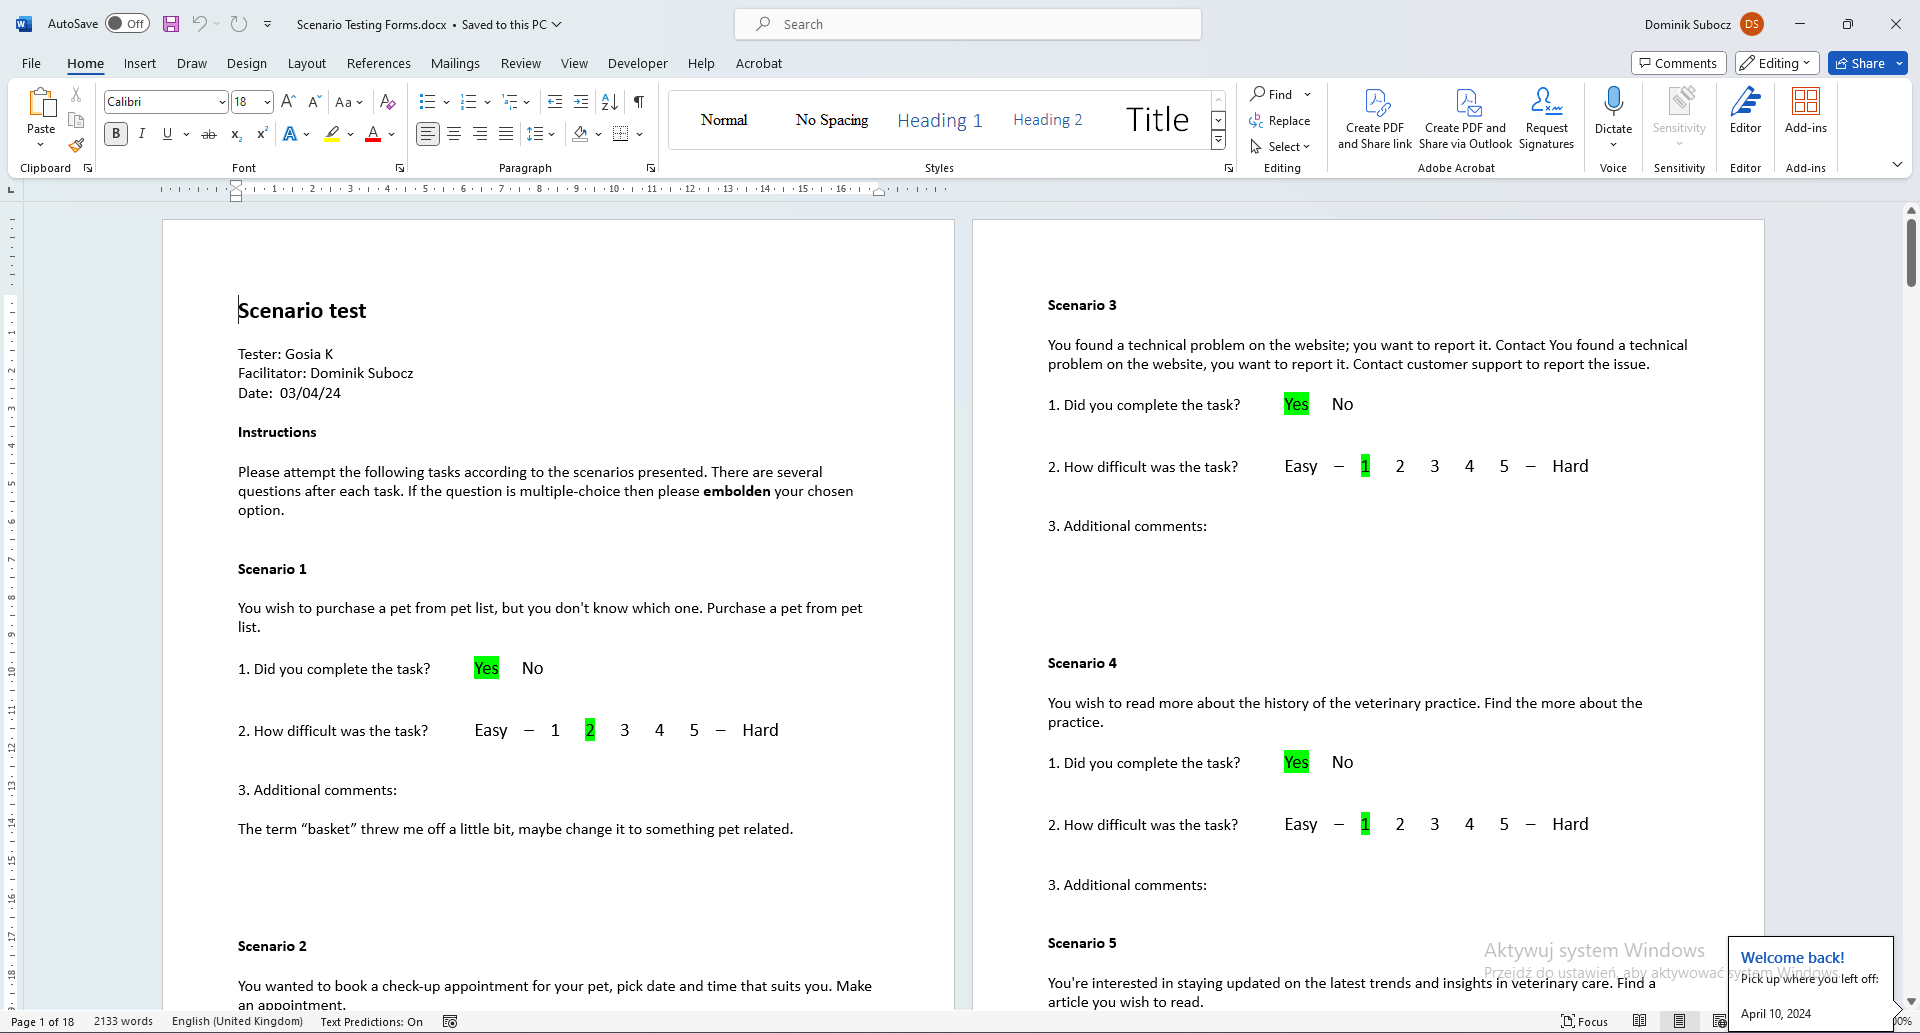1920x1033 pixels.
Task: Open the Developer tab
Action: (x=637, y=63)
